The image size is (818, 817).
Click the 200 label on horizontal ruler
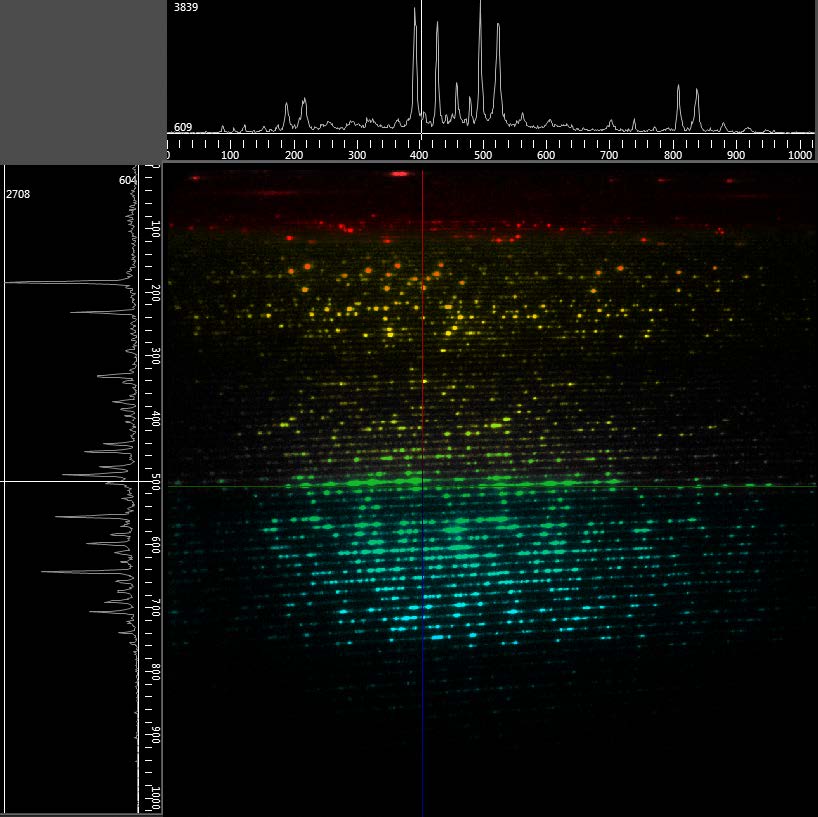tap(294, 155)
